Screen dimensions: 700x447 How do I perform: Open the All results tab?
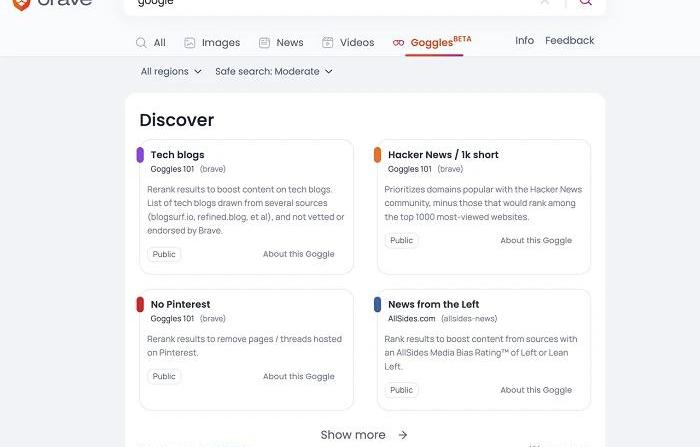151,43
